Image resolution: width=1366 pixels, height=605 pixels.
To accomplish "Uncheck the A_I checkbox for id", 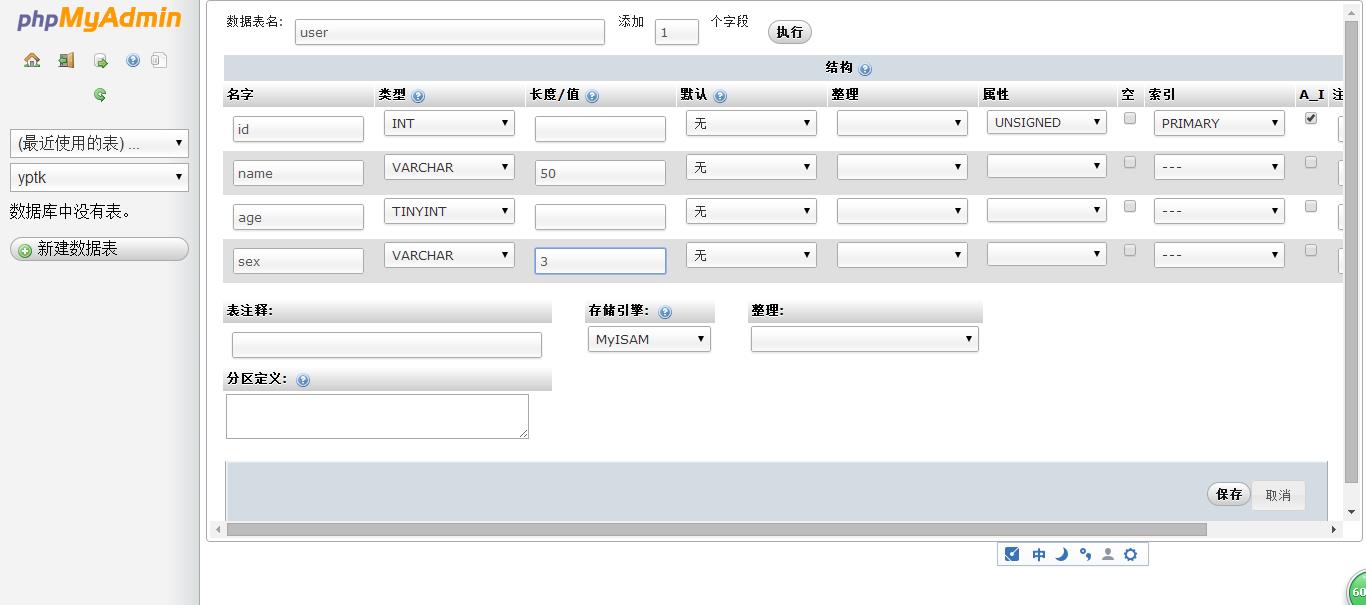I will tap(1311, 118).
